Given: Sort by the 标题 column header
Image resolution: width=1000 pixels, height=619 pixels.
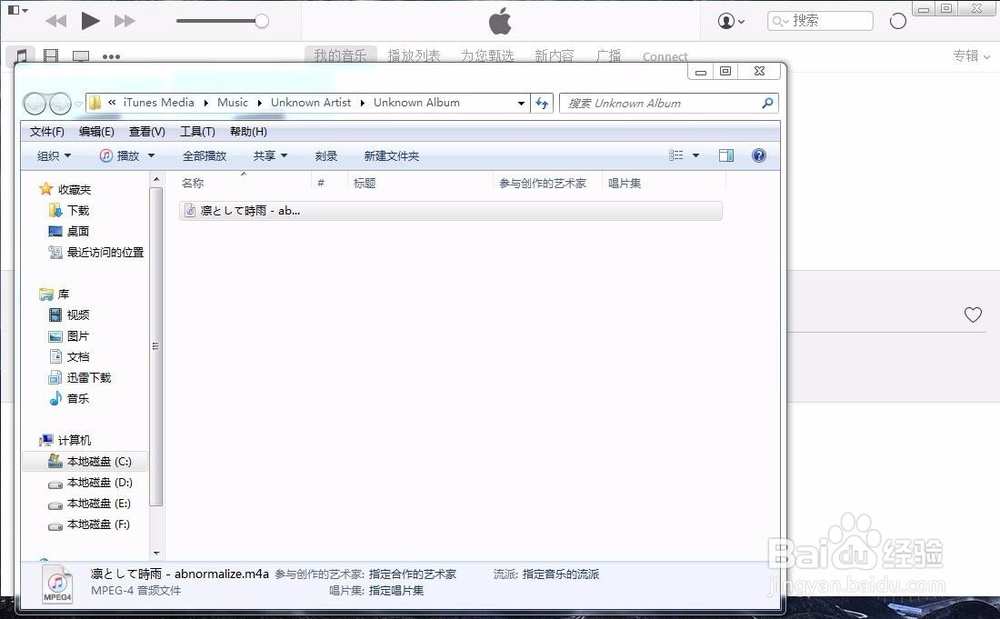Looking at the screenshot, I should pyautogui.click(x=364, y=184).
